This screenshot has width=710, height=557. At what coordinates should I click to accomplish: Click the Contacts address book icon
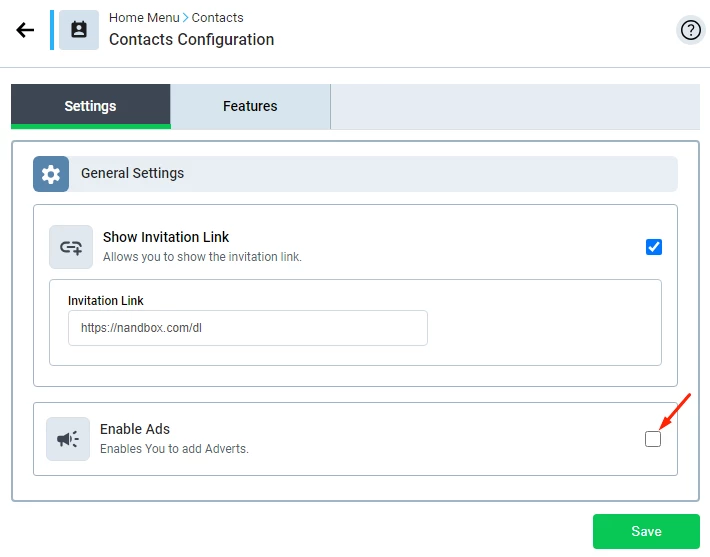point(79,30)
